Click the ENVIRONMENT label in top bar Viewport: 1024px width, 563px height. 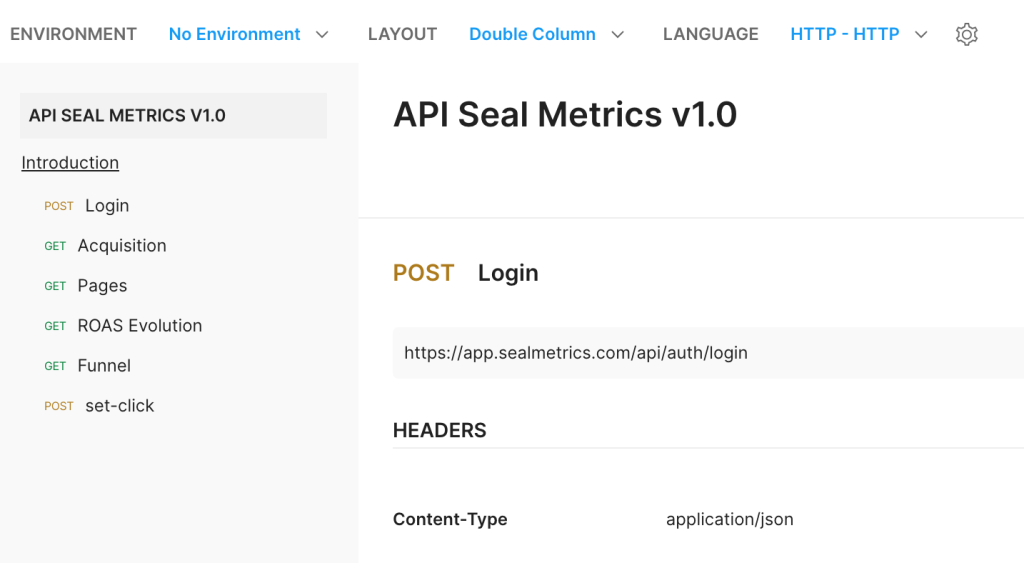(73, 34)
